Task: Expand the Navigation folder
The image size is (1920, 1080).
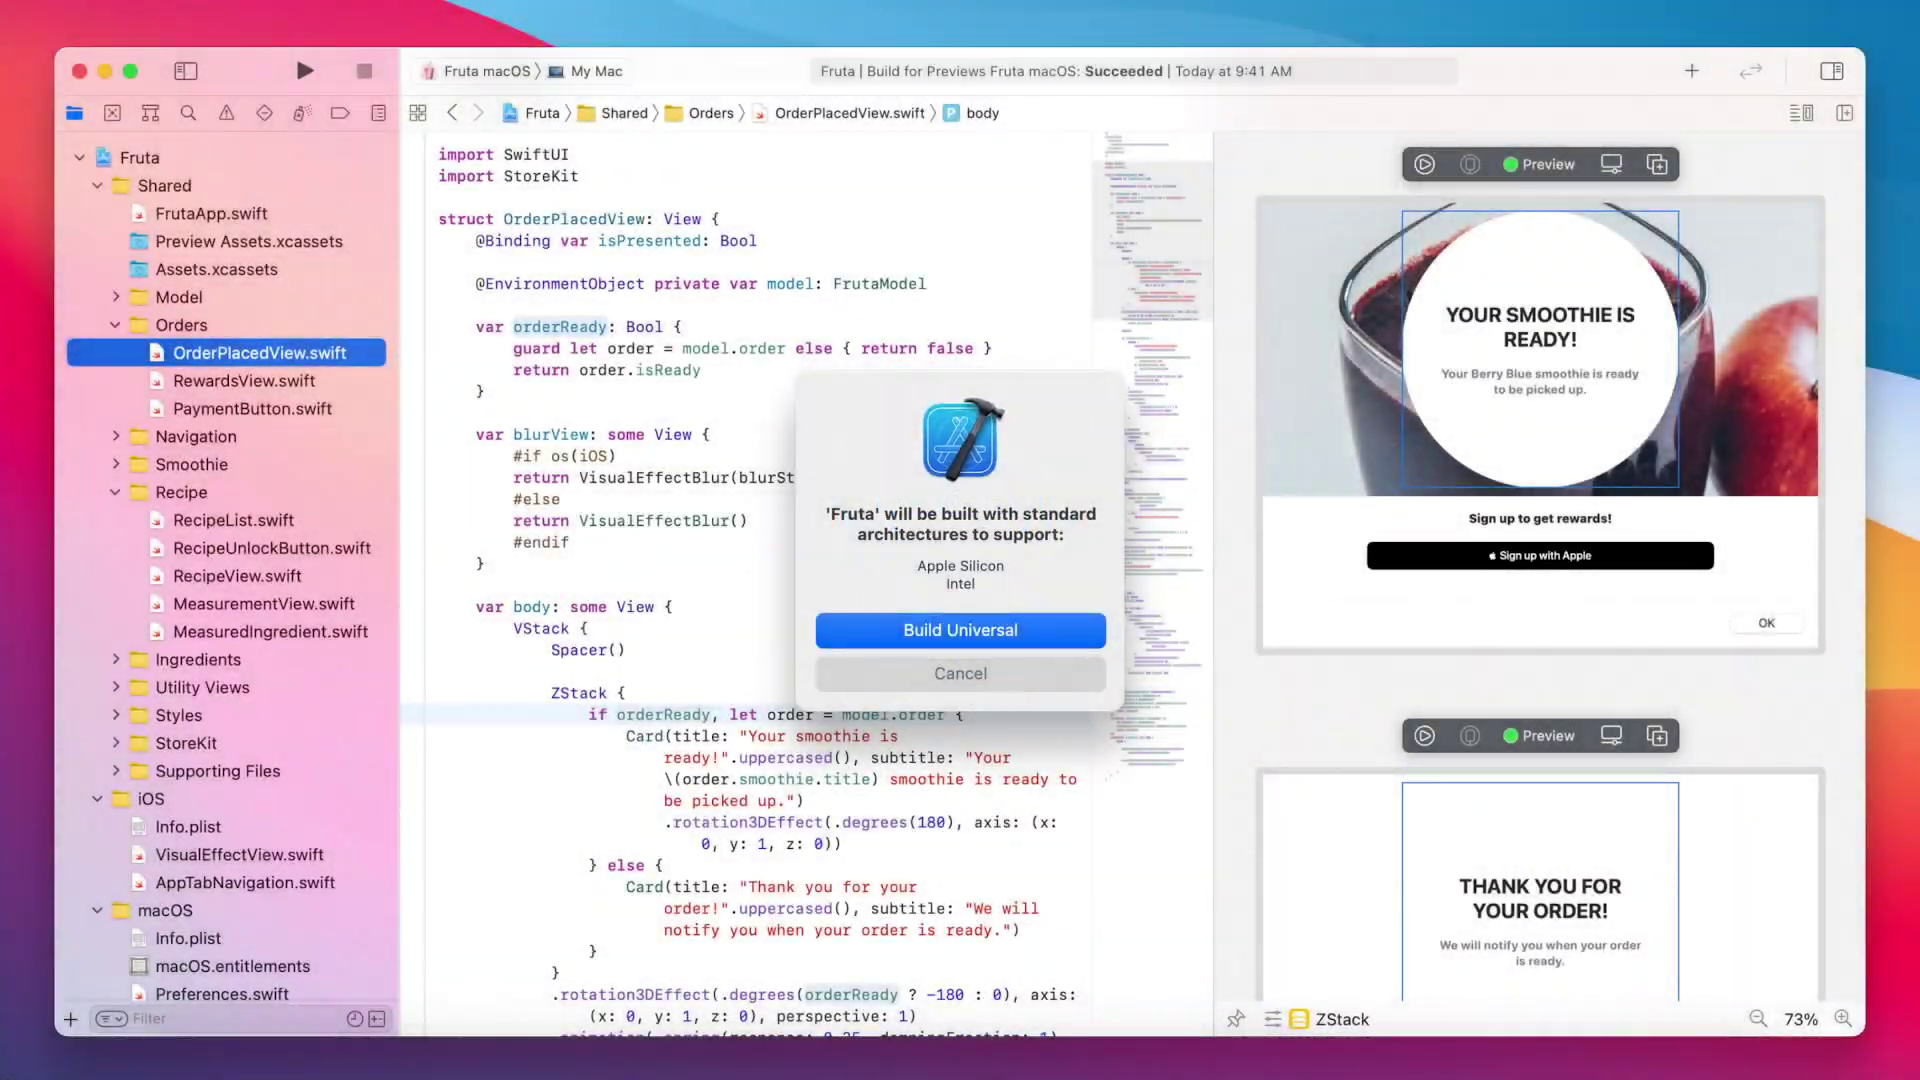Action: tap(115, 437)
